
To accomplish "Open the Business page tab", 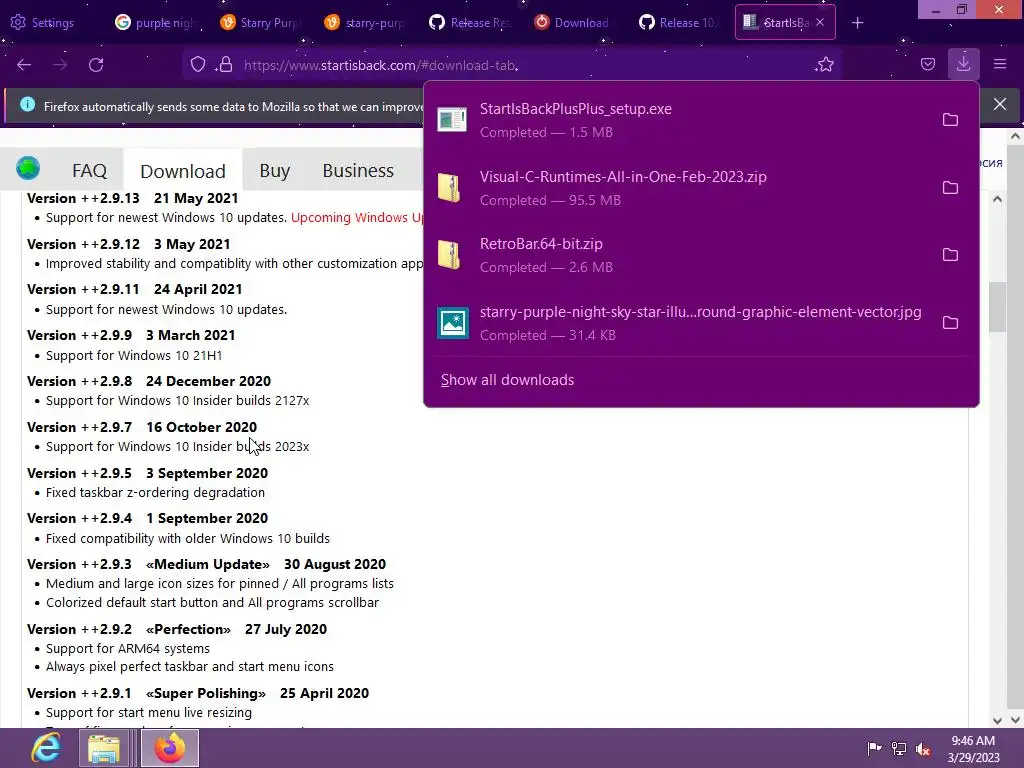I will point(358,170).
